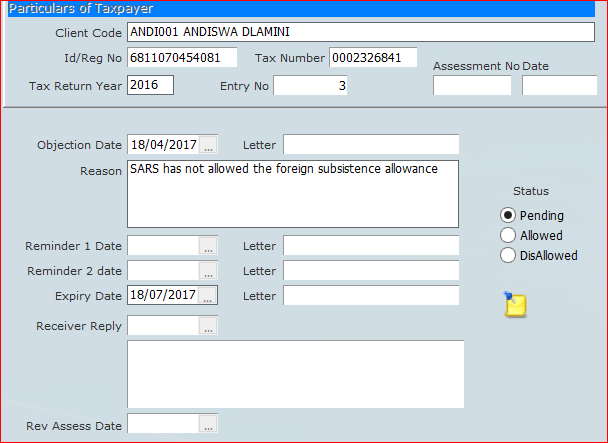
Task: Click the yellow sticky note icon
Action: point(515,305)
